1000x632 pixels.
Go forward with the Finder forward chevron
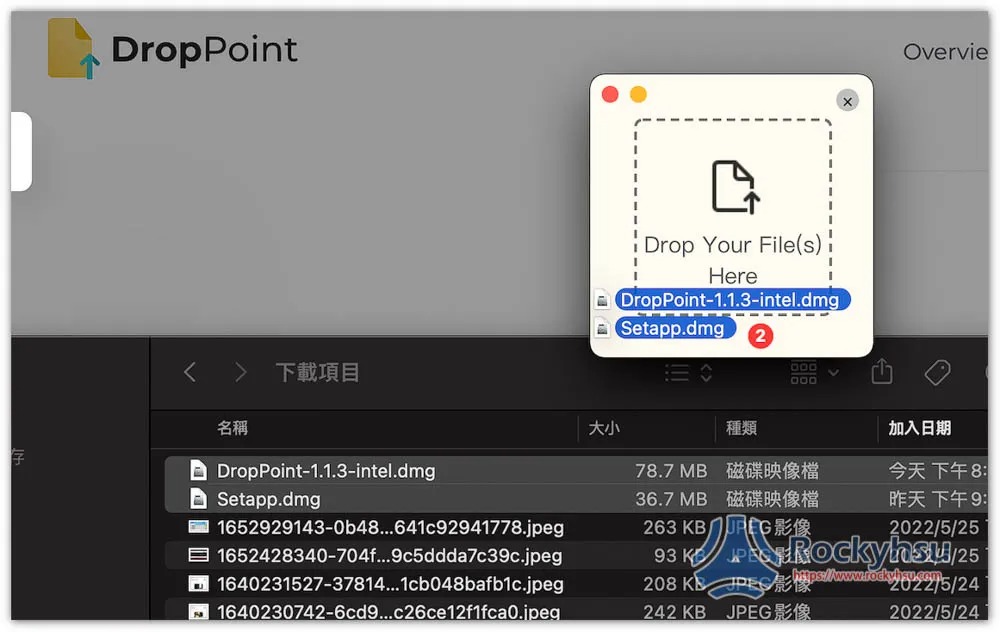pyautogui.click(x=240, y=372)
